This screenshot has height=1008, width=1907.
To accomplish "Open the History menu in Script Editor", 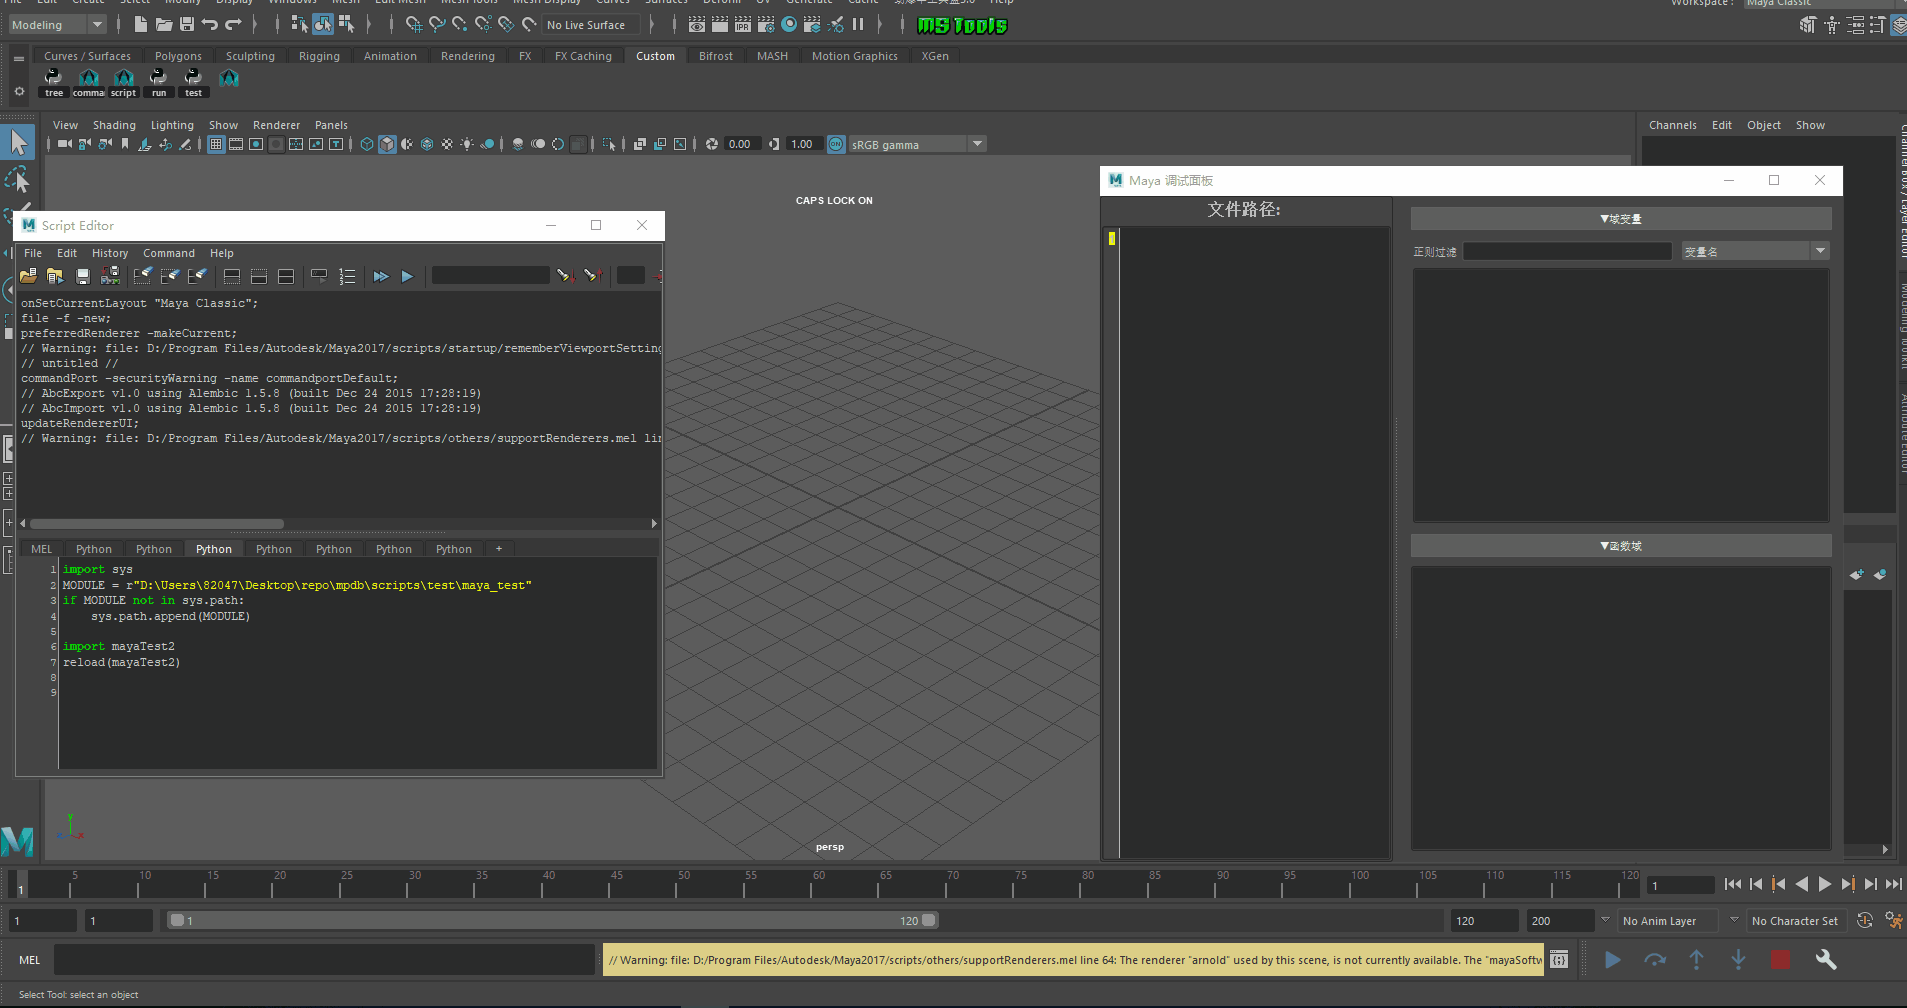I will coord(110,253).
